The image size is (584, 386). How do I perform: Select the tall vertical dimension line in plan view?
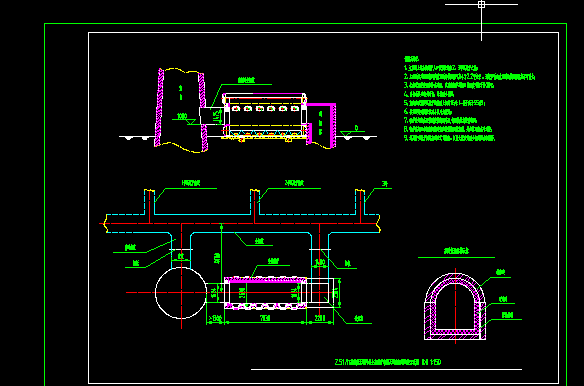pyautogui.click(x=221, y=258)
